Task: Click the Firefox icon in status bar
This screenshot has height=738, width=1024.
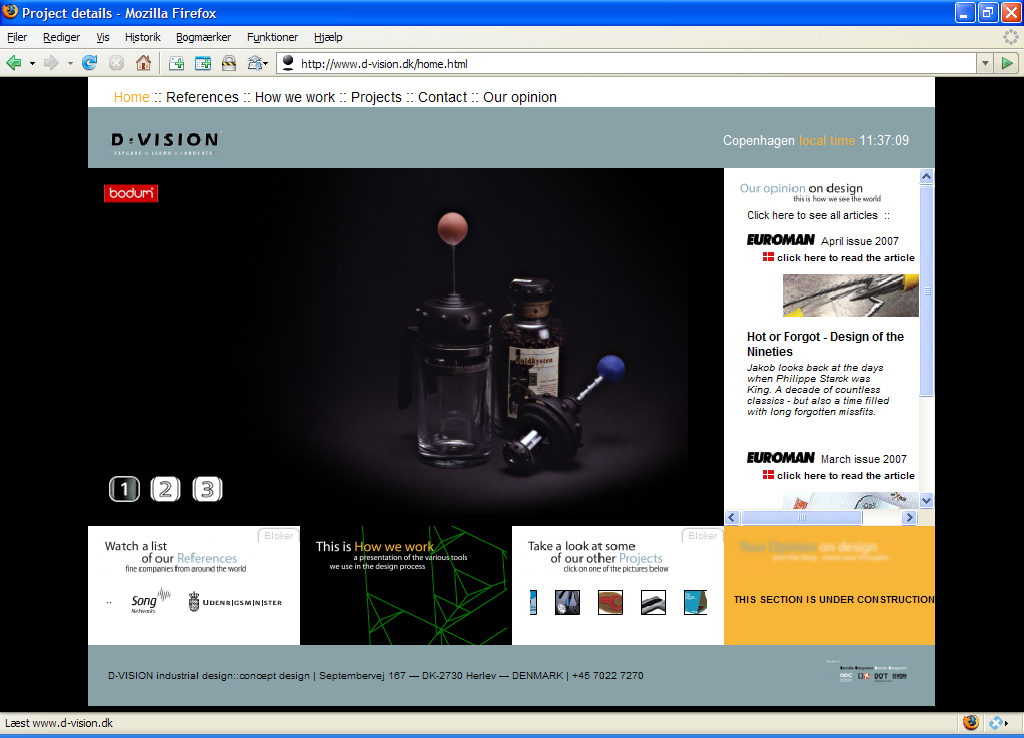Action: click(x=971, y=722)
